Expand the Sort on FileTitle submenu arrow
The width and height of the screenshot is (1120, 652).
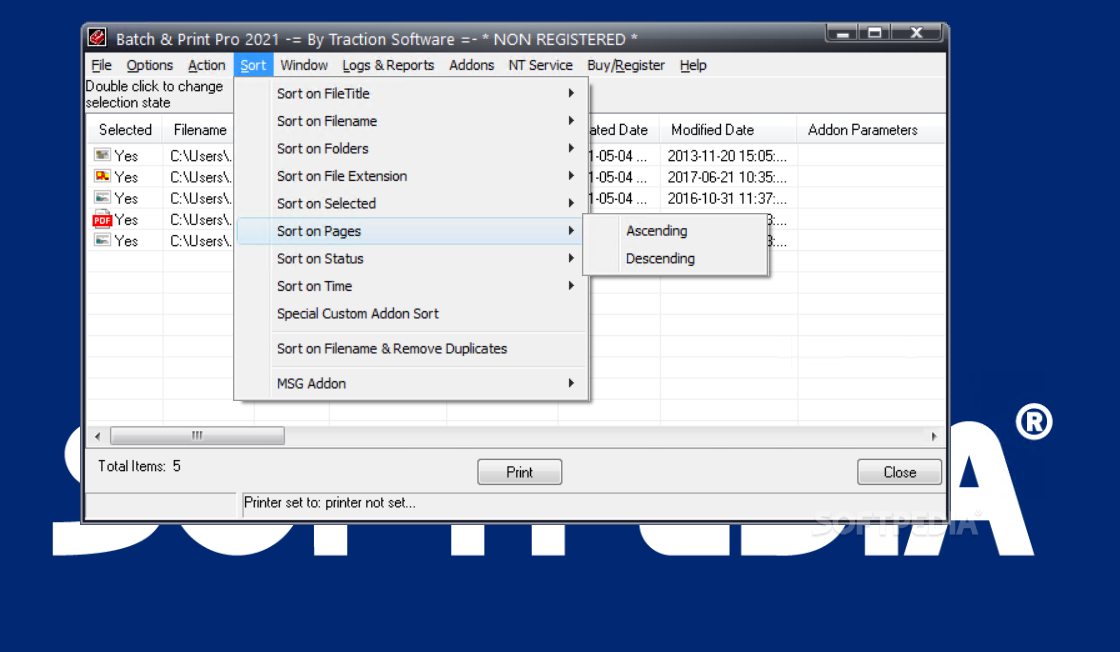coord(571,93)
